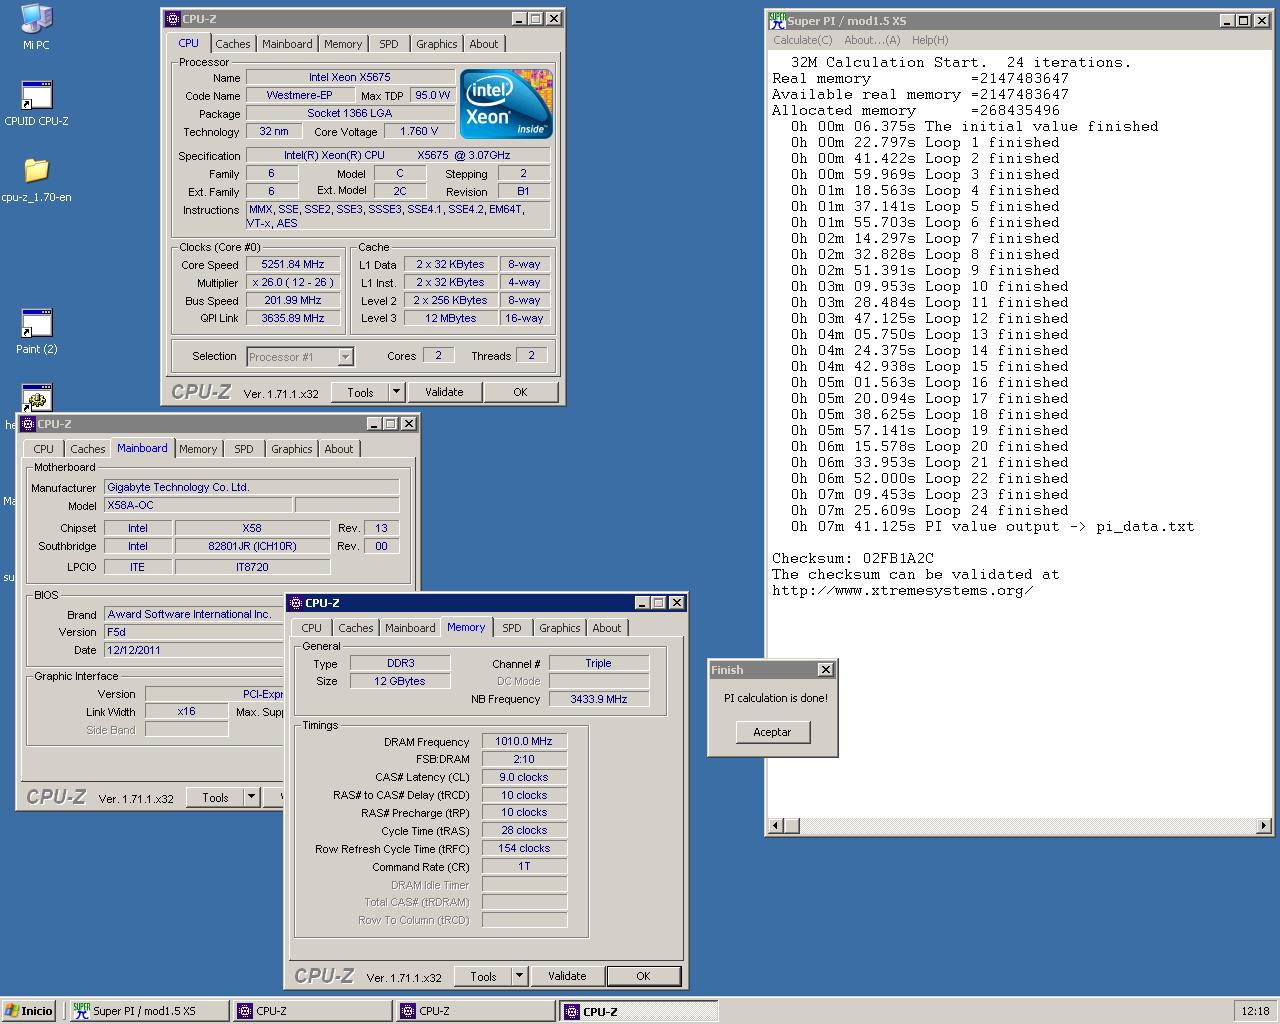Click the DRAM Frequency value 1010.0 MHz
The image size is (1280, 1024).
click(x=524, y=742)
